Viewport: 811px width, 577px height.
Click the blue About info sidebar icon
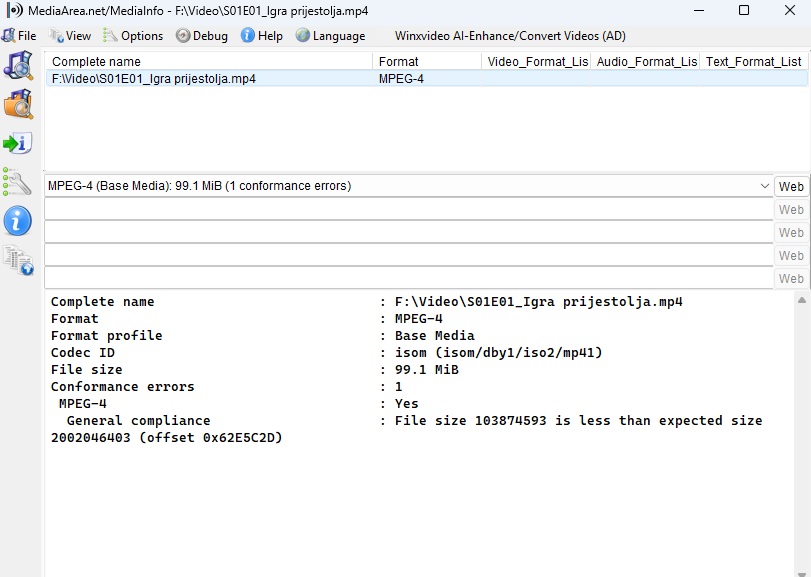click(18, 220)
